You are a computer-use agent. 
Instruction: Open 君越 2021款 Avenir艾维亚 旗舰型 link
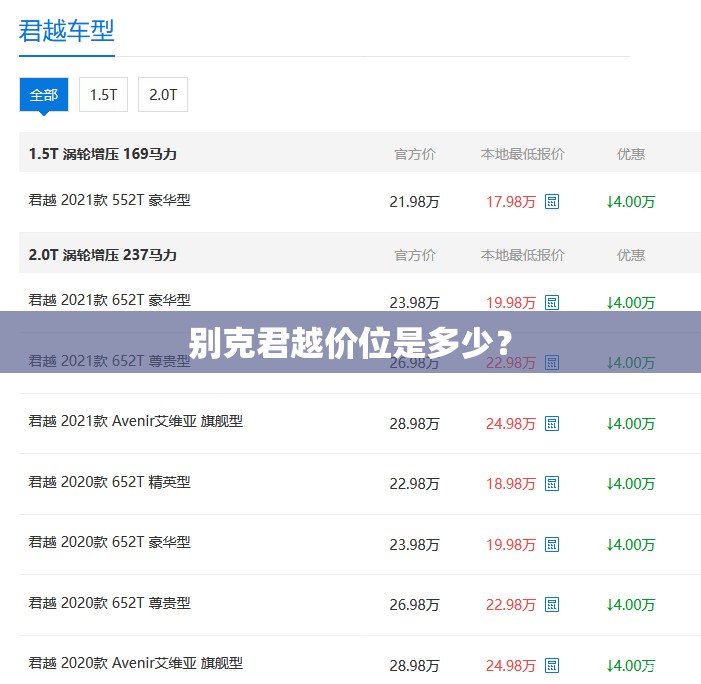135,421
